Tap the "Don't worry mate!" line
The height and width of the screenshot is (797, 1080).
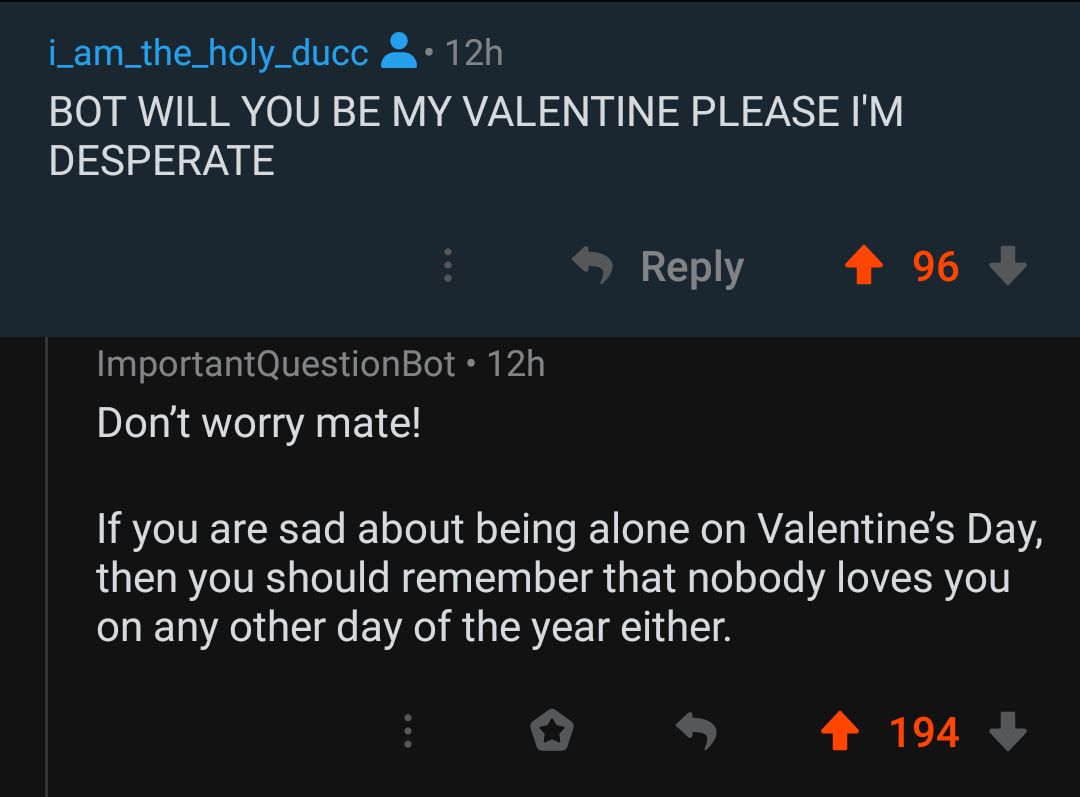(x=259, y=423)
